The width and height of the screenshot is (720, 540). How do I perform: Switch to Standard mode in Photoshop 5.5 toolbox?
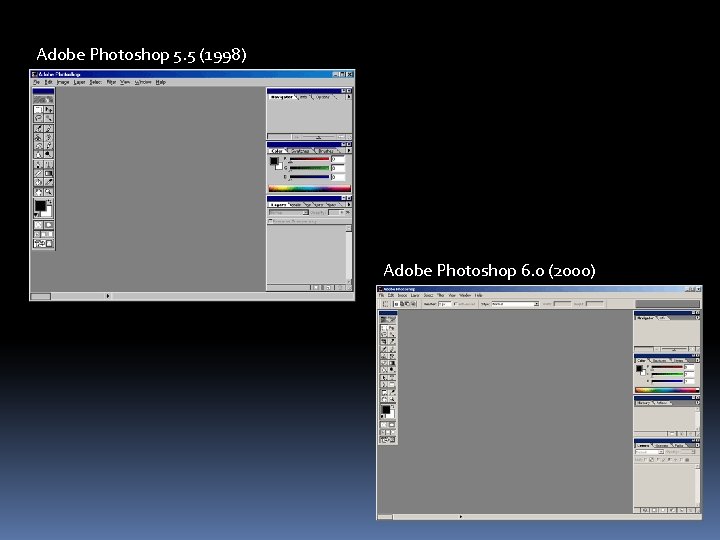click(38, 225)
